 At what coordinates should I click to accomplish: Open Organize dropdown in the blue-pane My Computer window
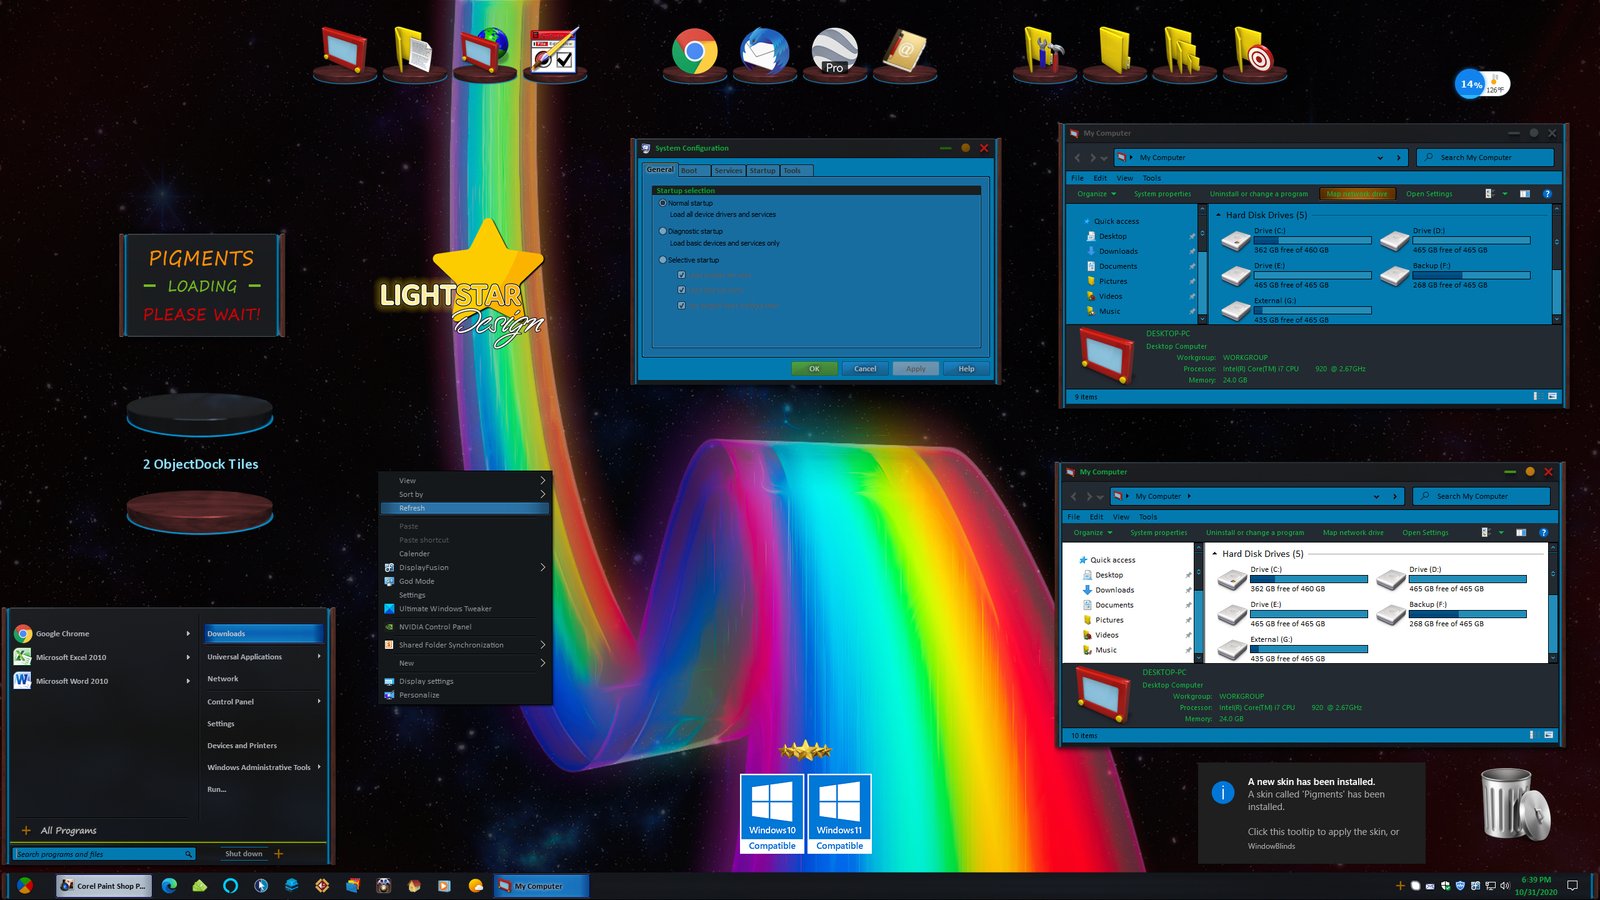tap(1096, 193)
